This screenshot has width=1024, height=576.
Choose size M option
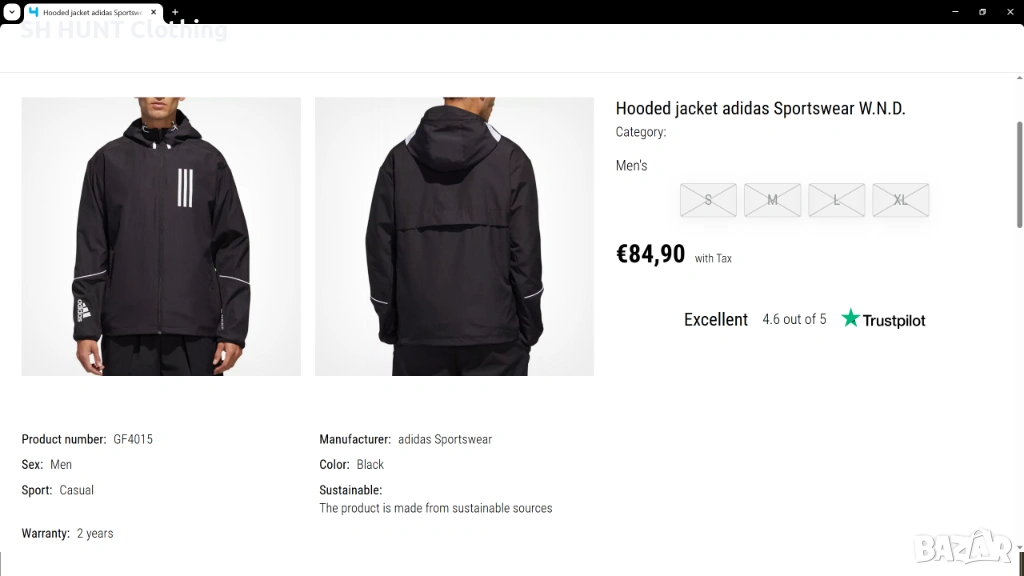(772, 200)
